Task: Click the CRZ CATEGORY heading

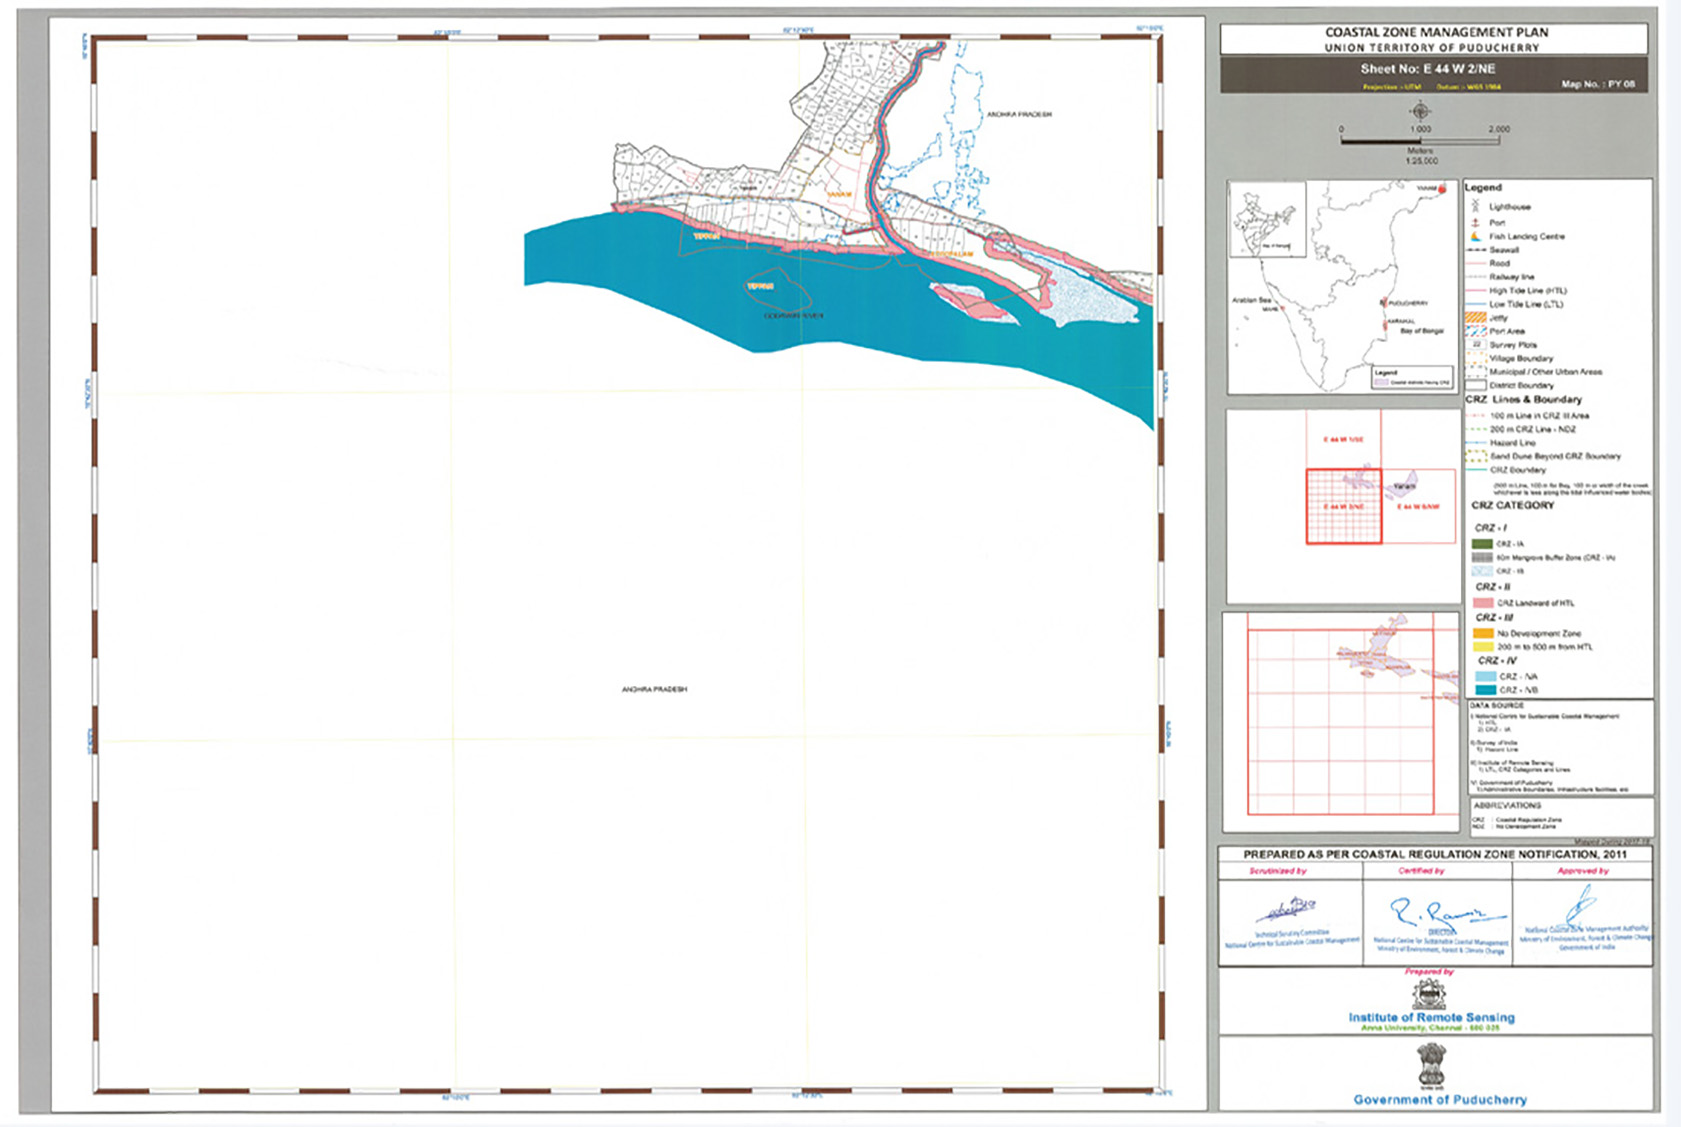Action: [x=1512, y=505]
